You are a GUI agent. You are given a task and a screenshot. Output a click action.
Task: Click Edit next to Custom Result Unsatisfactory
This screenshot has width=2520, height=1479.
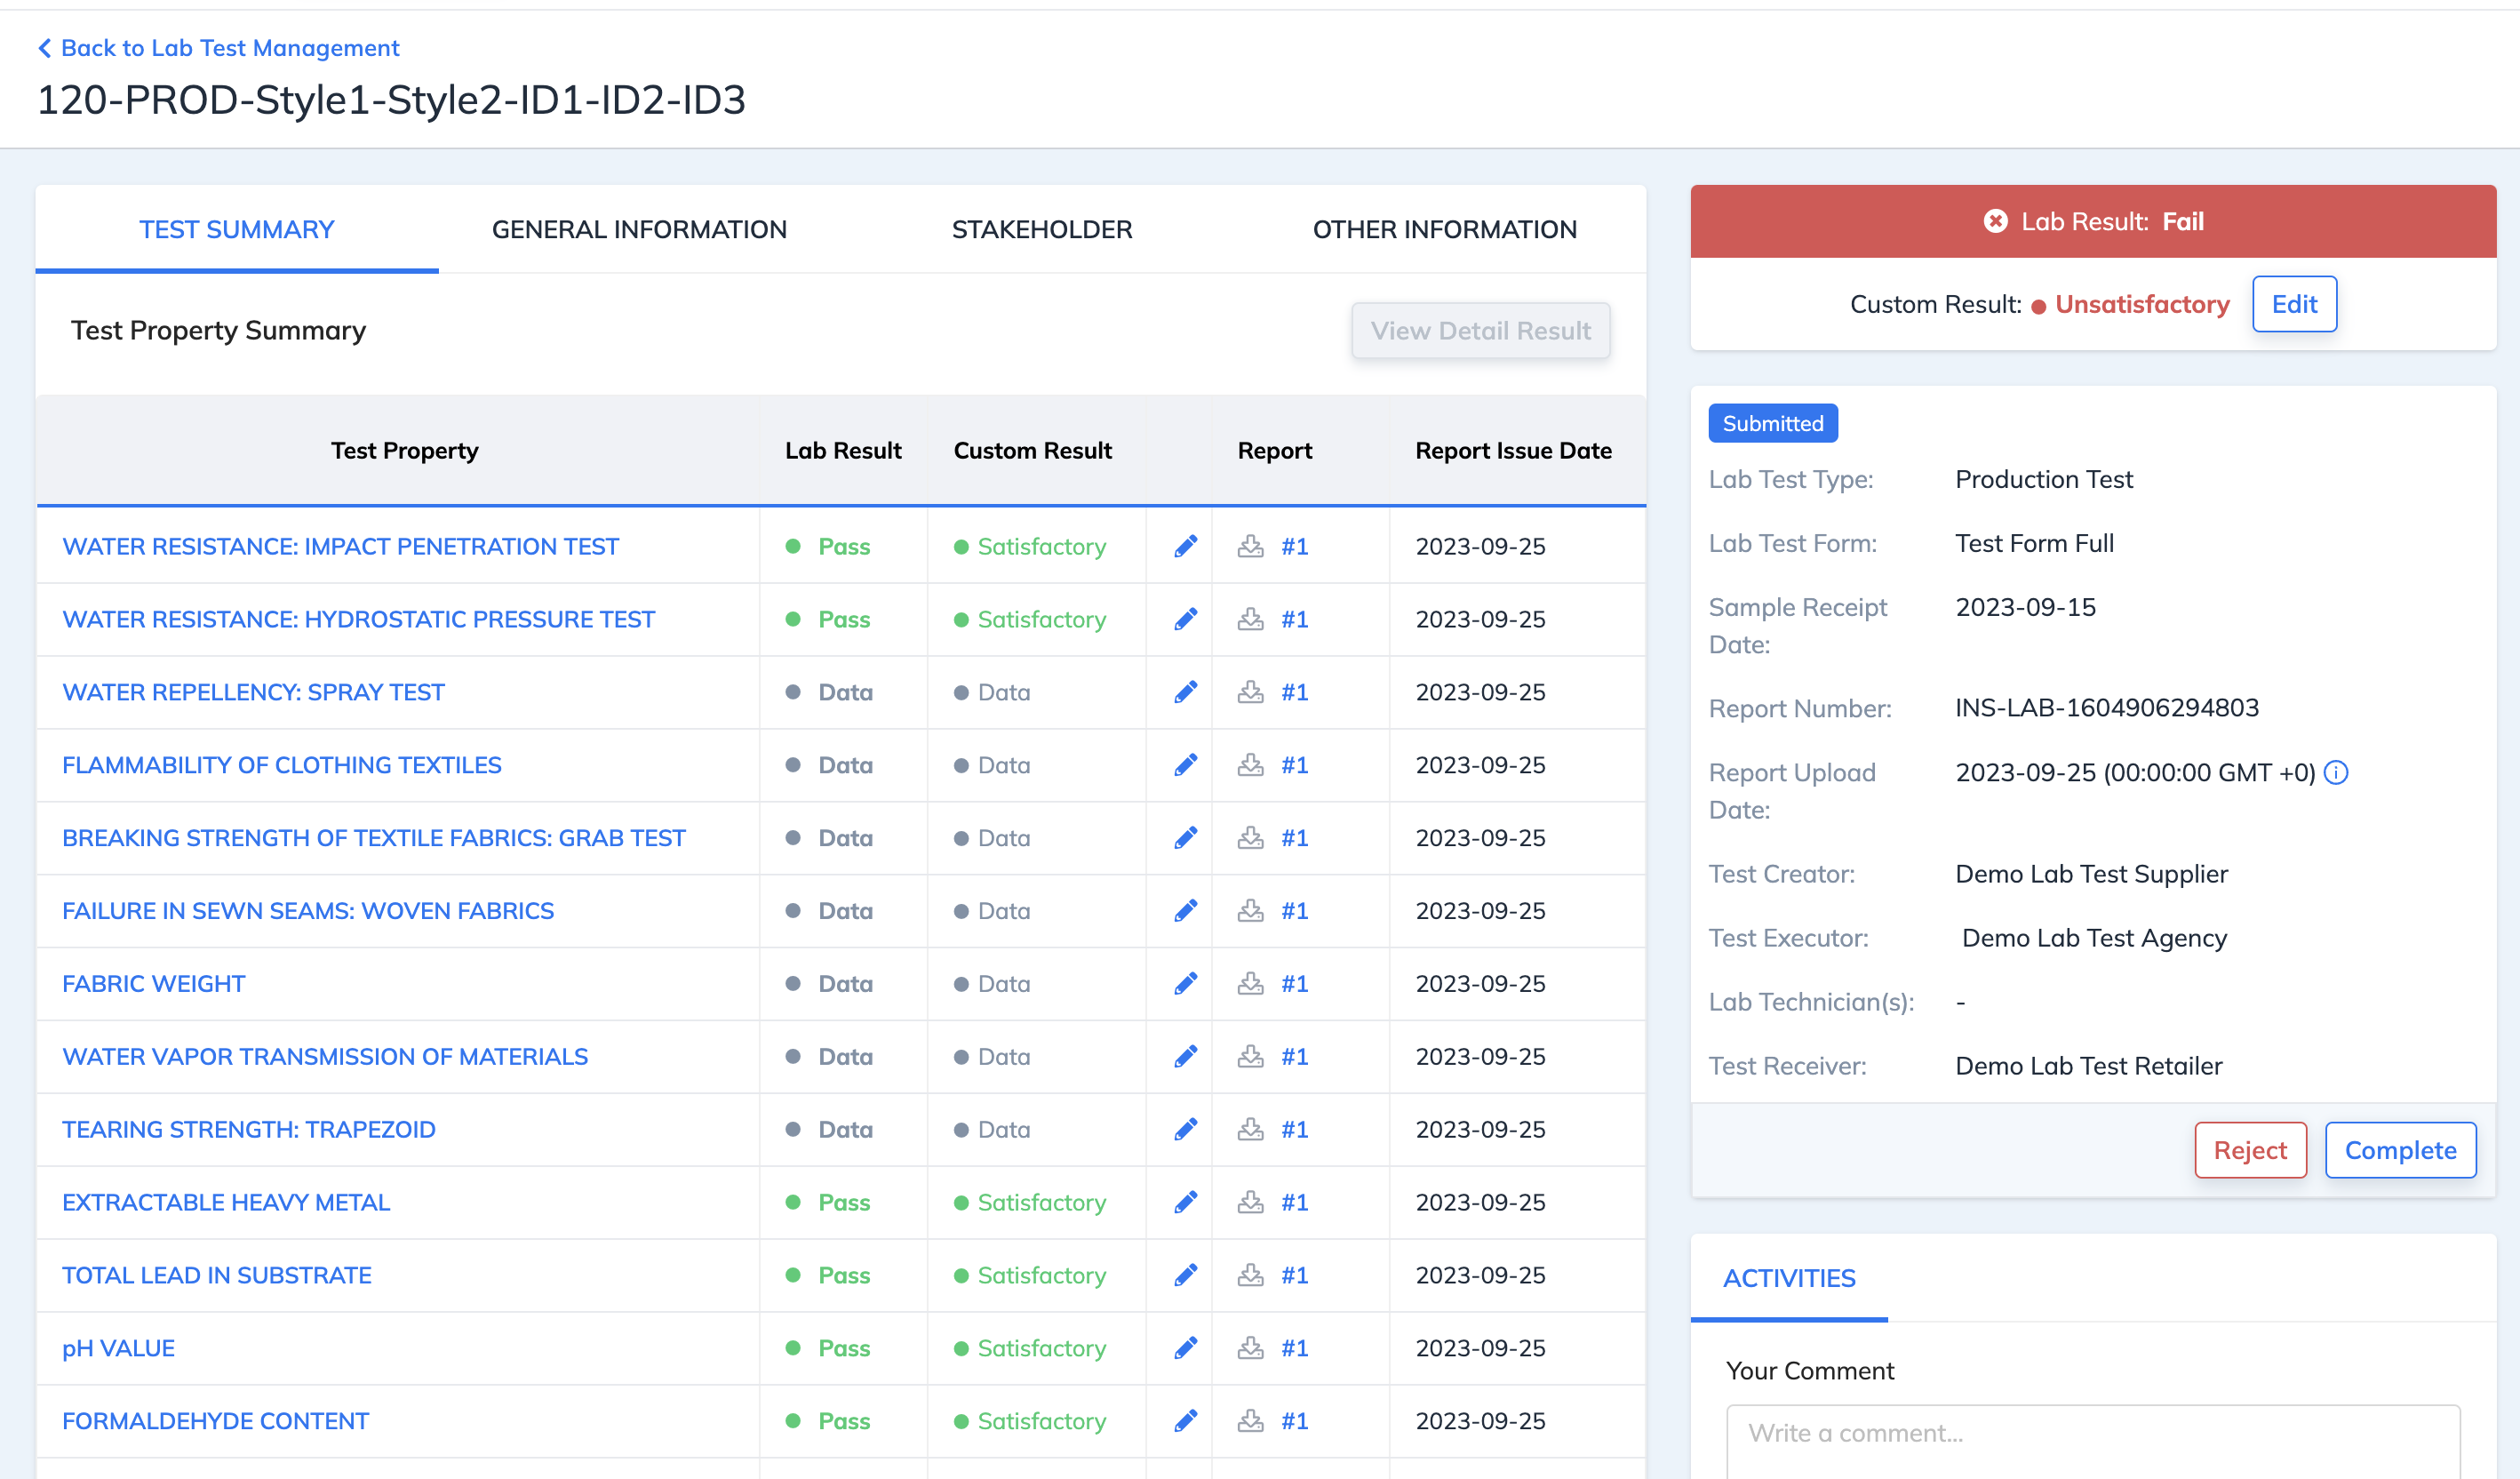click(x=2294, y=304)
